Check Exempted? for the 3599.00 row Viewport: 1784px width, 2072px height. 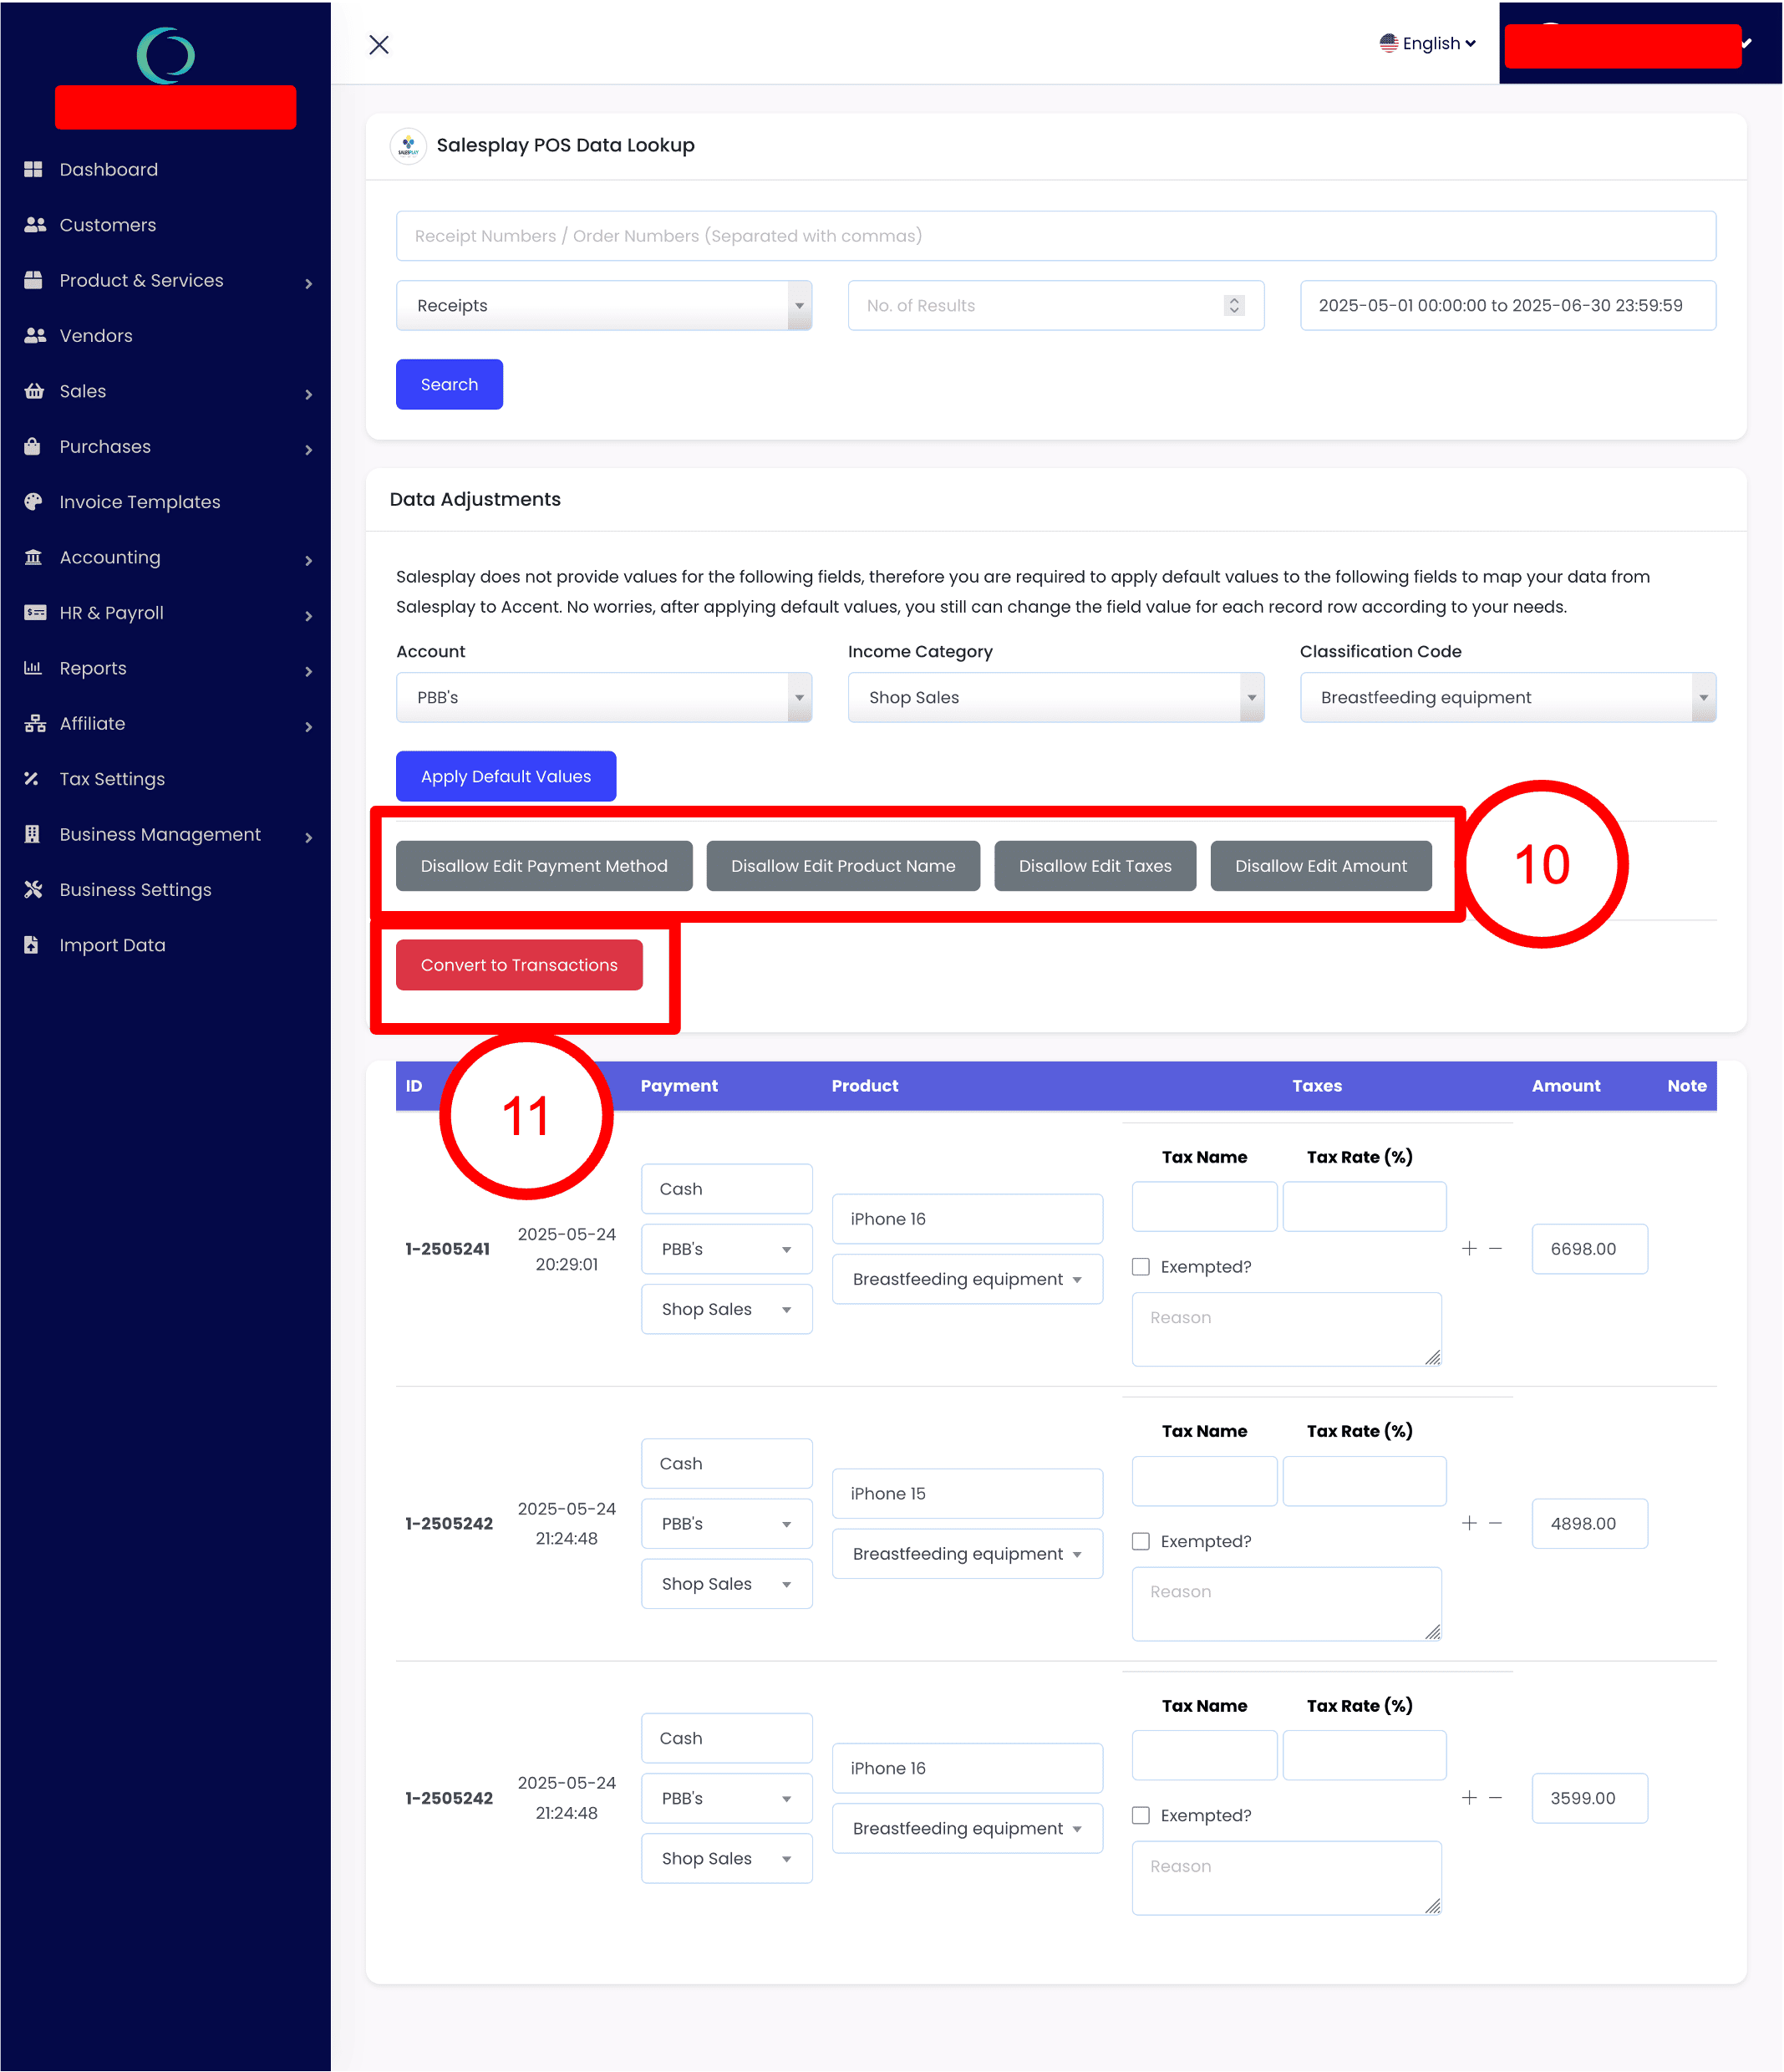(x=1141, y=1815)
